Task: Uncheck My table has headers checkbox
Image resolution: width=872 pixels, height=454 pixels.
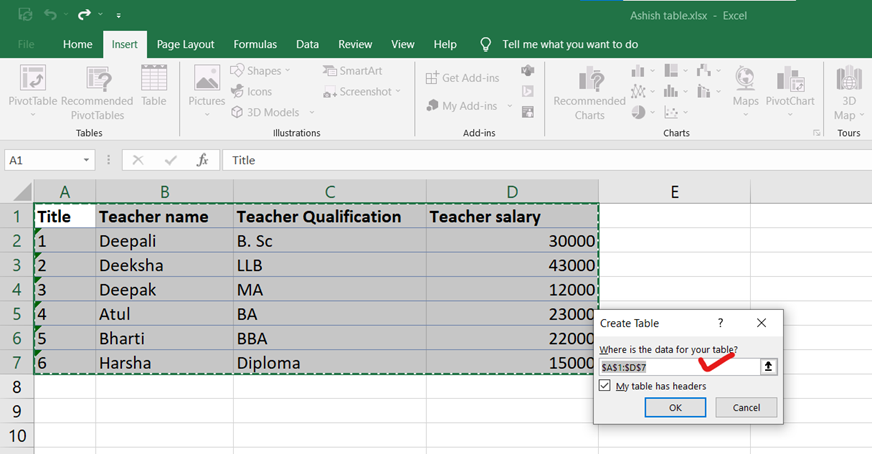Action: (x=605, y=386)
